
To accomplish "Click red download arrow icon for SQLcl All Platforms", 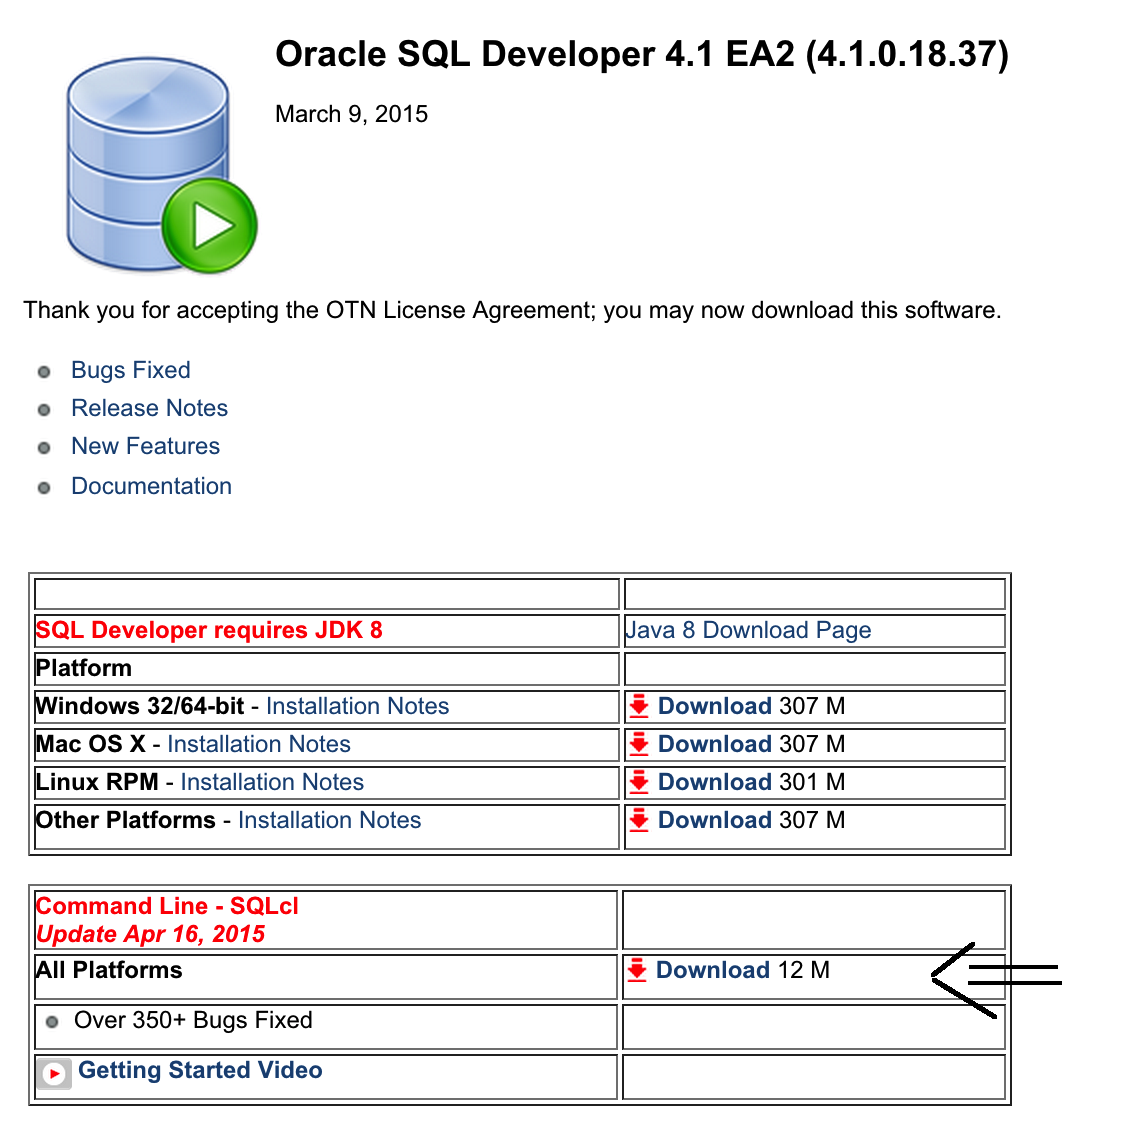I will tap(636, 971).
